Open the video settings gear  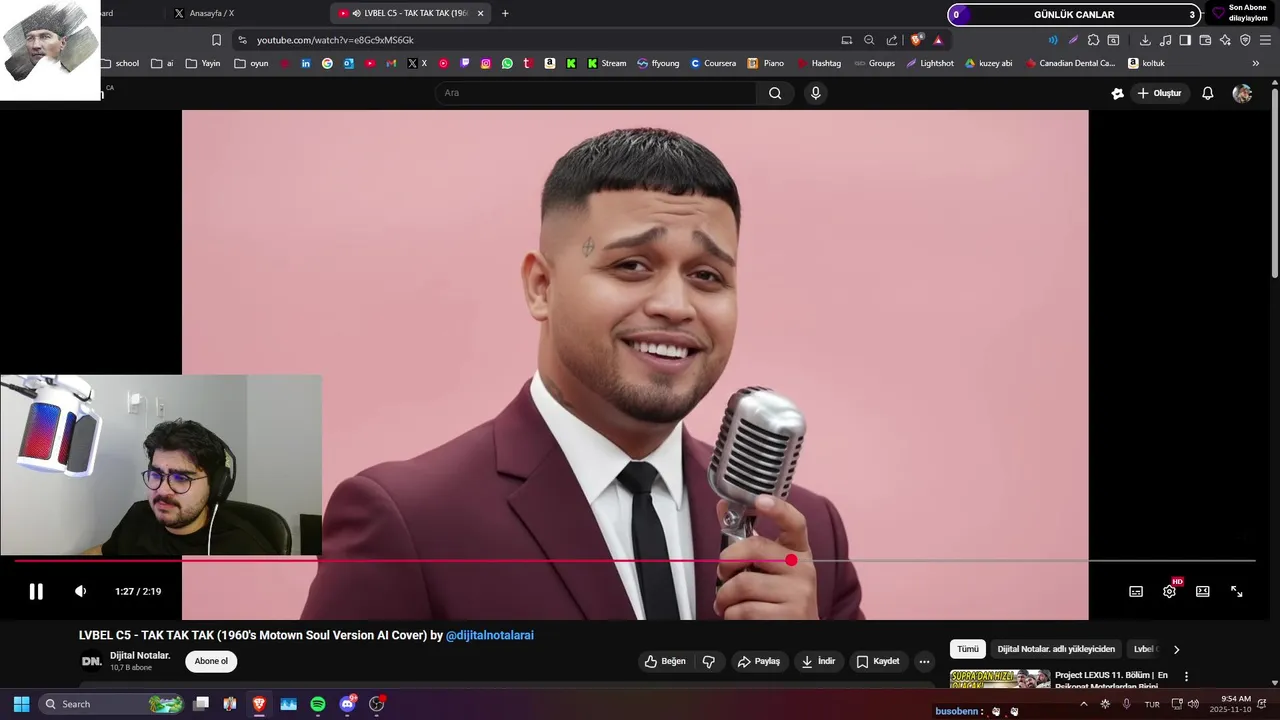pos(1169,591)
